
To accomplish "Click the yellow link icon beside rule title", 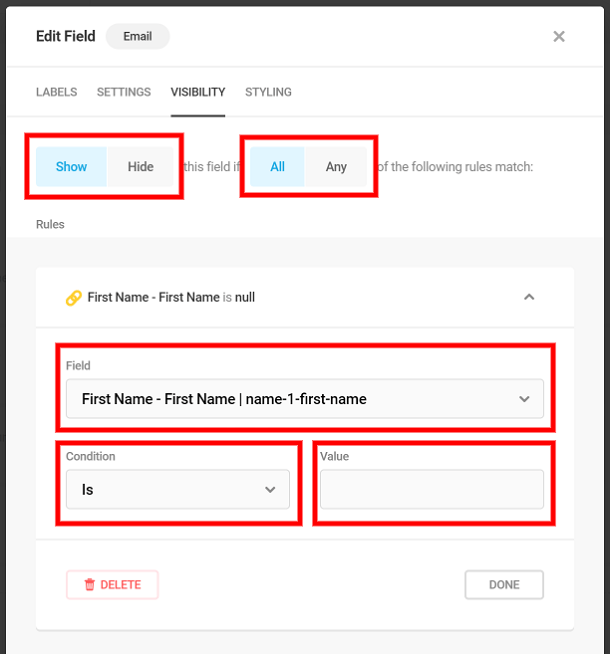I will 73,298.
